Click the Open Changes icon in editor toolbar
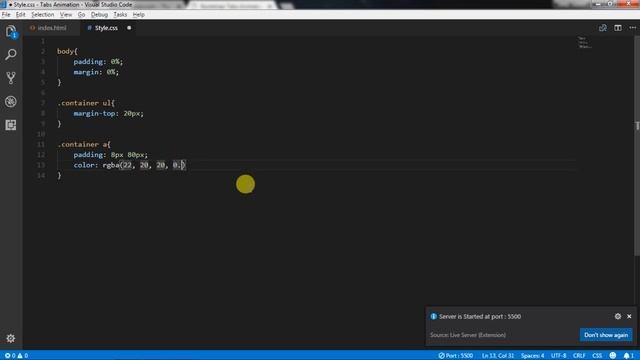The width and height of the screenshot is (640, 360). tap(602, 28)
